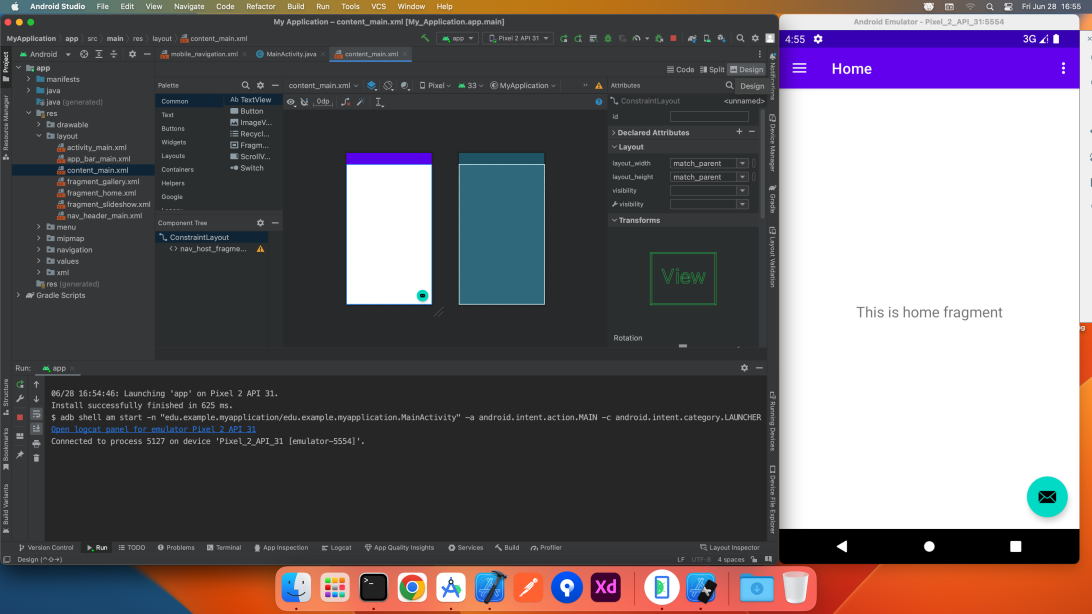Open logcat panel link for emulator

pos(153,429)
